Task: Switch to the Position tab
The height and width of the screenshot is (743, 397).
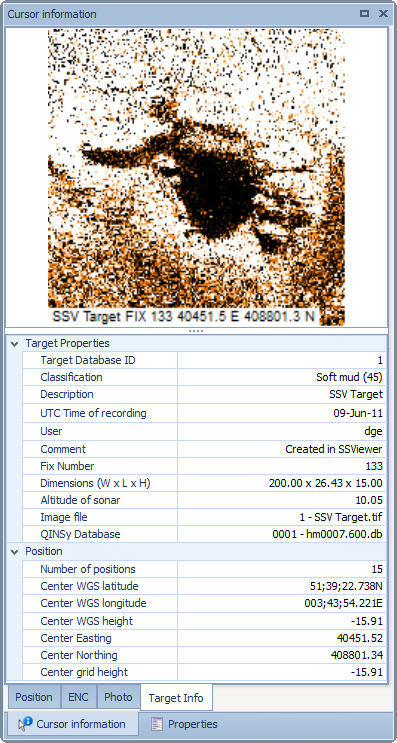Action: pyautogui.click(x=34, y=697)
